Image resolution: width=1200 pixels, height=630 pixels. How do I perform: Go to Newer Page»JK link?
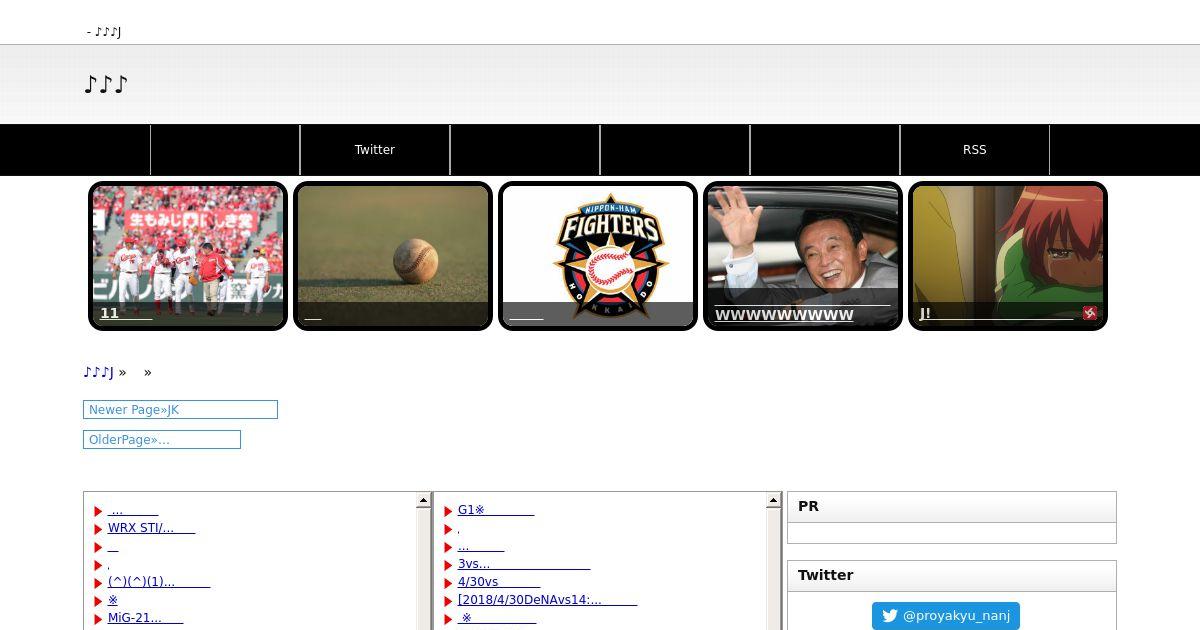(x=180, y=410)
